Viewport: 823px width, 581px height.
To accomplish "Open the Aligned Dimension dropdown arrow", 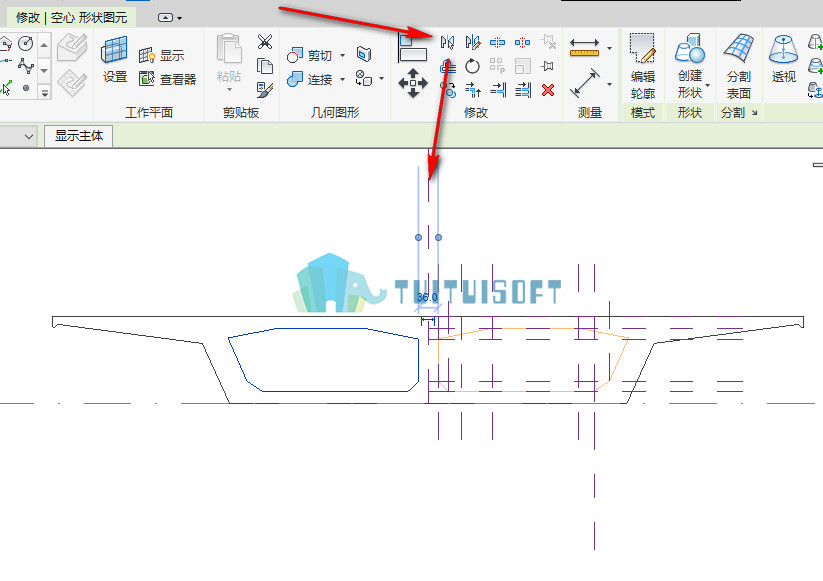I will 610,84.
